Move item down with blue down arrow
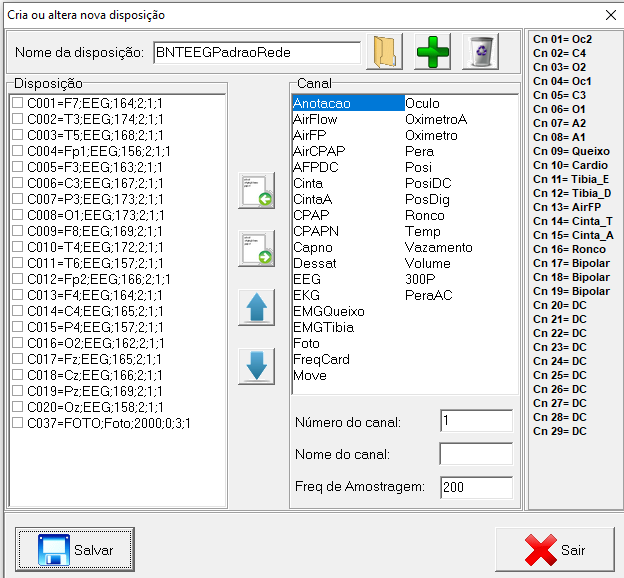This screenshot has width=624, height=578. click(x=256, y=365)
